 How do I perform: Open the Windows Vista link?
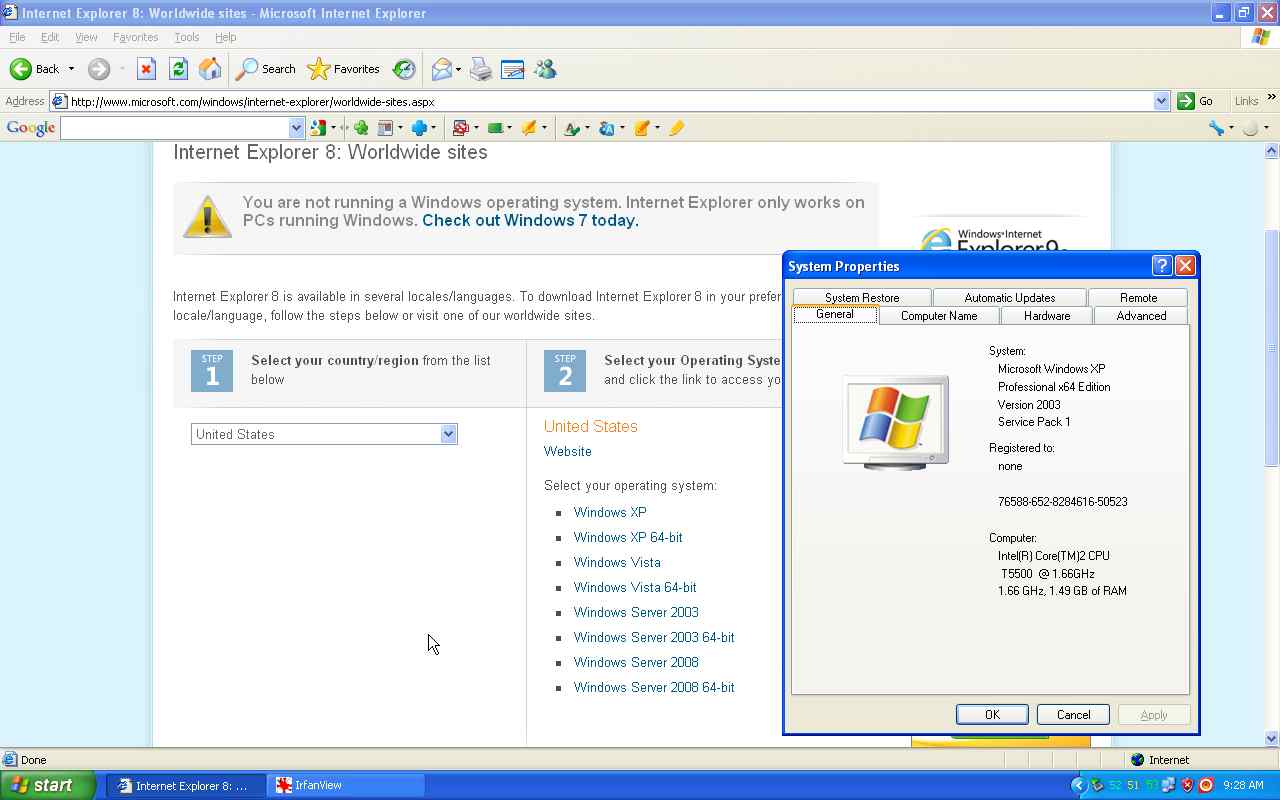coord(617,562)
